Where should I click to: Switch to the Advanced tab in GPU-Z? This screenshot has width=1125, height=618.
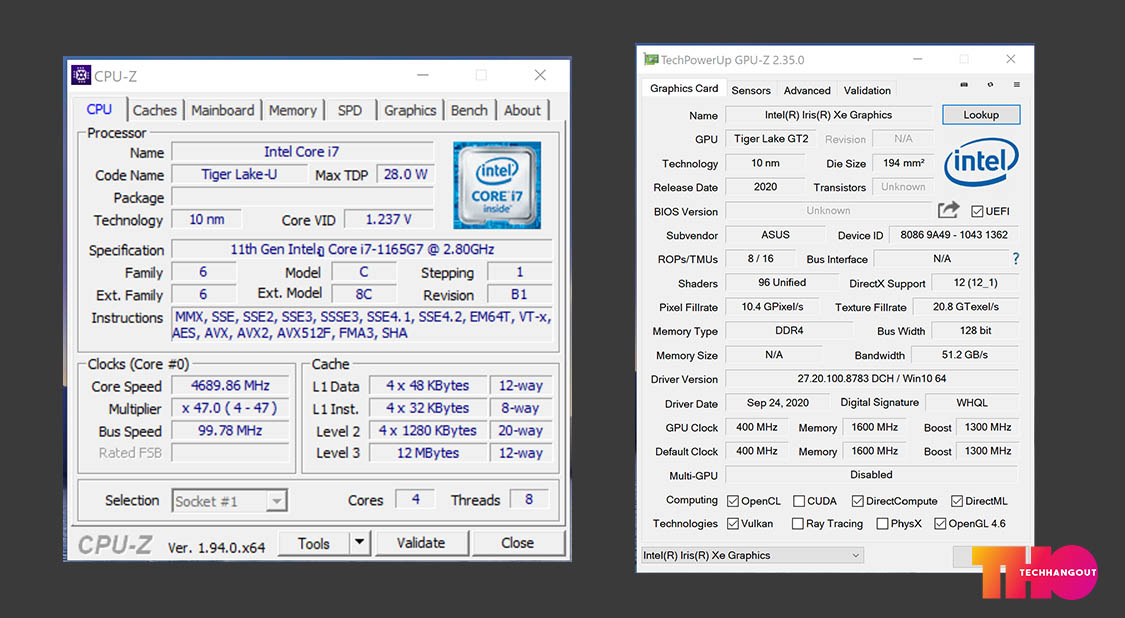(x=807, y=90)
